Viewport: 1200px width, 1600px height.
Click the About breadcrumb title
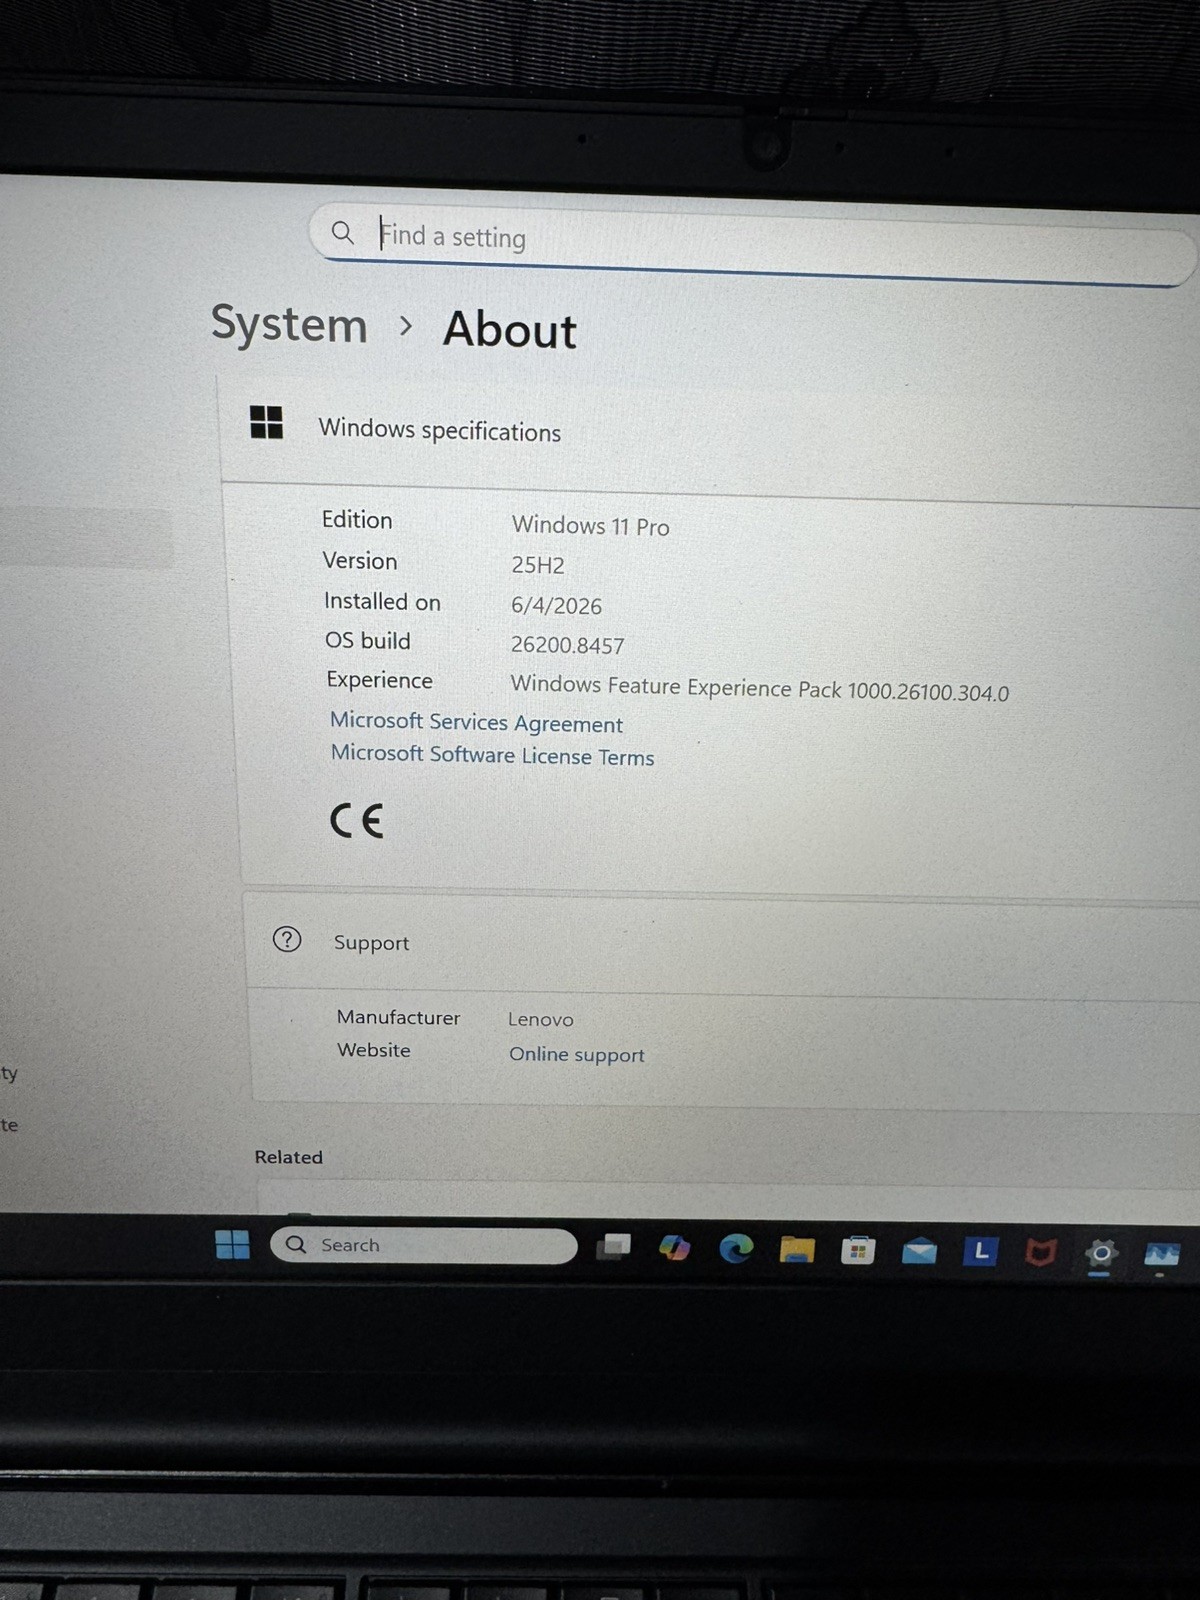tap(510, 329)
